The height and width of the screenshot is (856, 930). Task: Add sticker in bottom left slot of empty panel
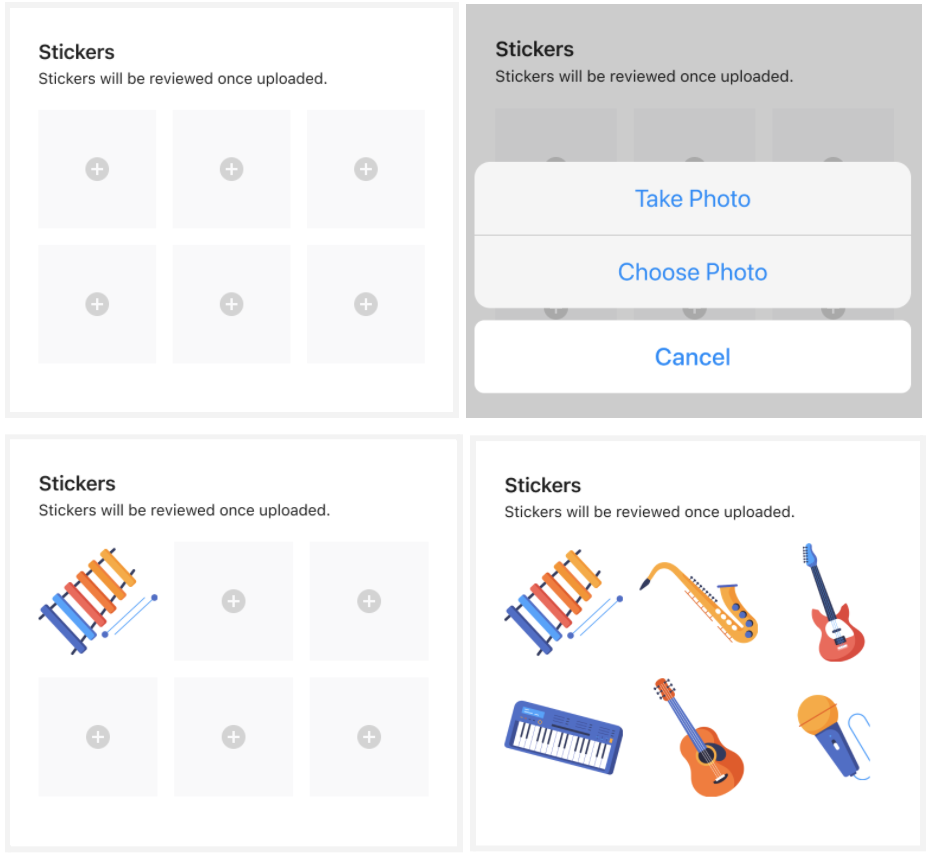pos(97,304)
